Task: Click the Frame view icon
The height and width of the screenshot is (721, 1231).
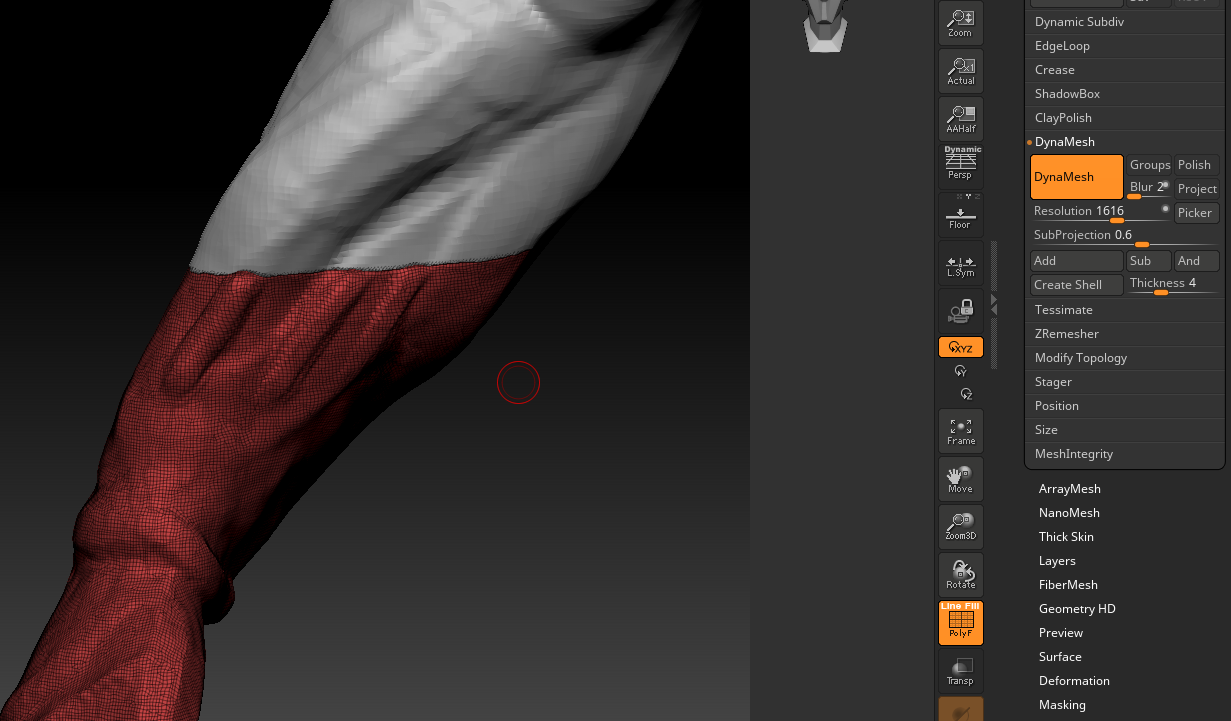Action: pos(961,430)
